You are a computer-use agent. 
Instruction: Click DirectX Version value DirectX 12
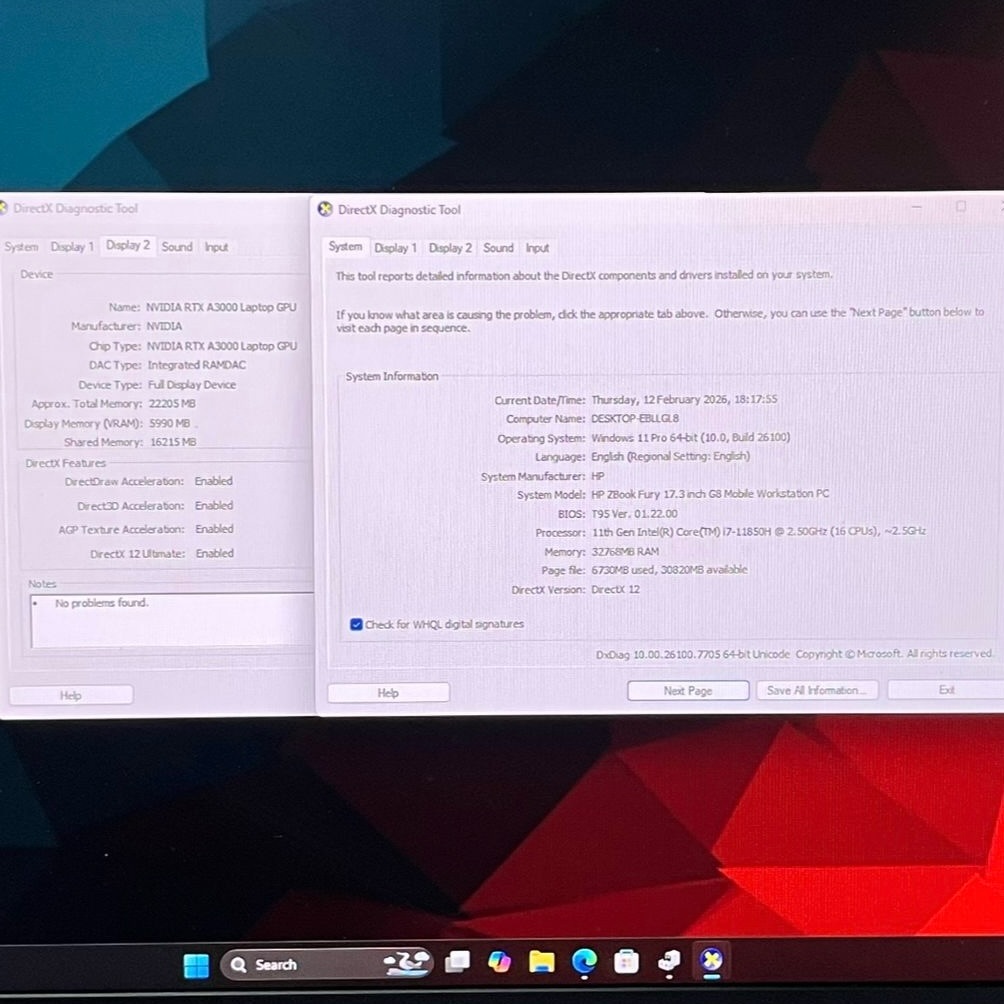tap(615, 589)
